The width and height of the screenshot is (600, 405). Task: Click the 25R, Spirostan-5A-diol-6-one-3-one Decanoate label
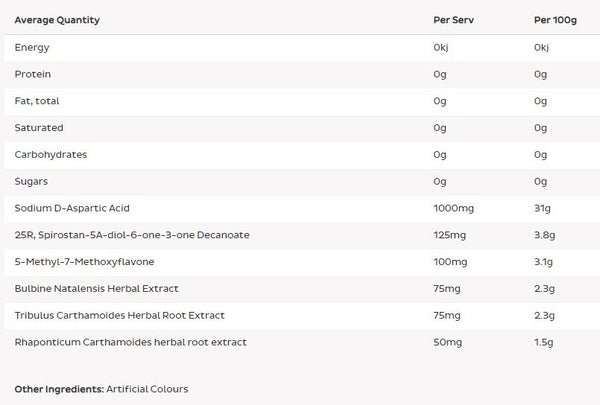tap(131, 235)
